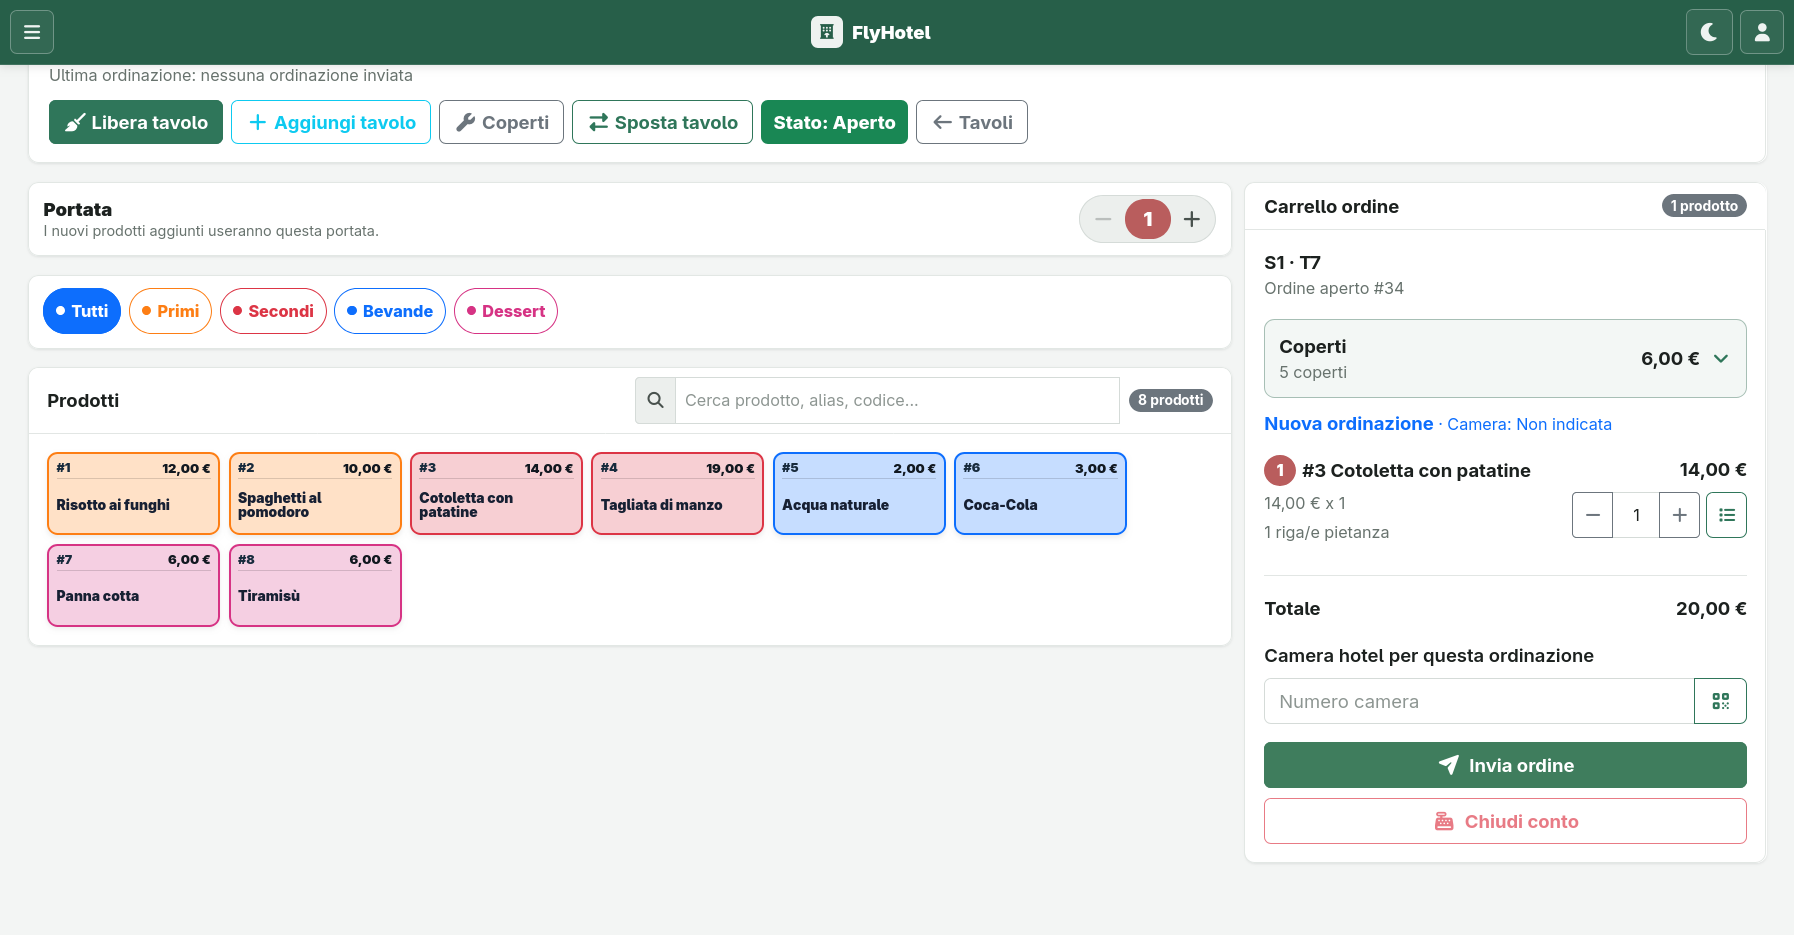Open the hamburger navigation menu
1795x935 pixels.
click(x=32, y=32)
